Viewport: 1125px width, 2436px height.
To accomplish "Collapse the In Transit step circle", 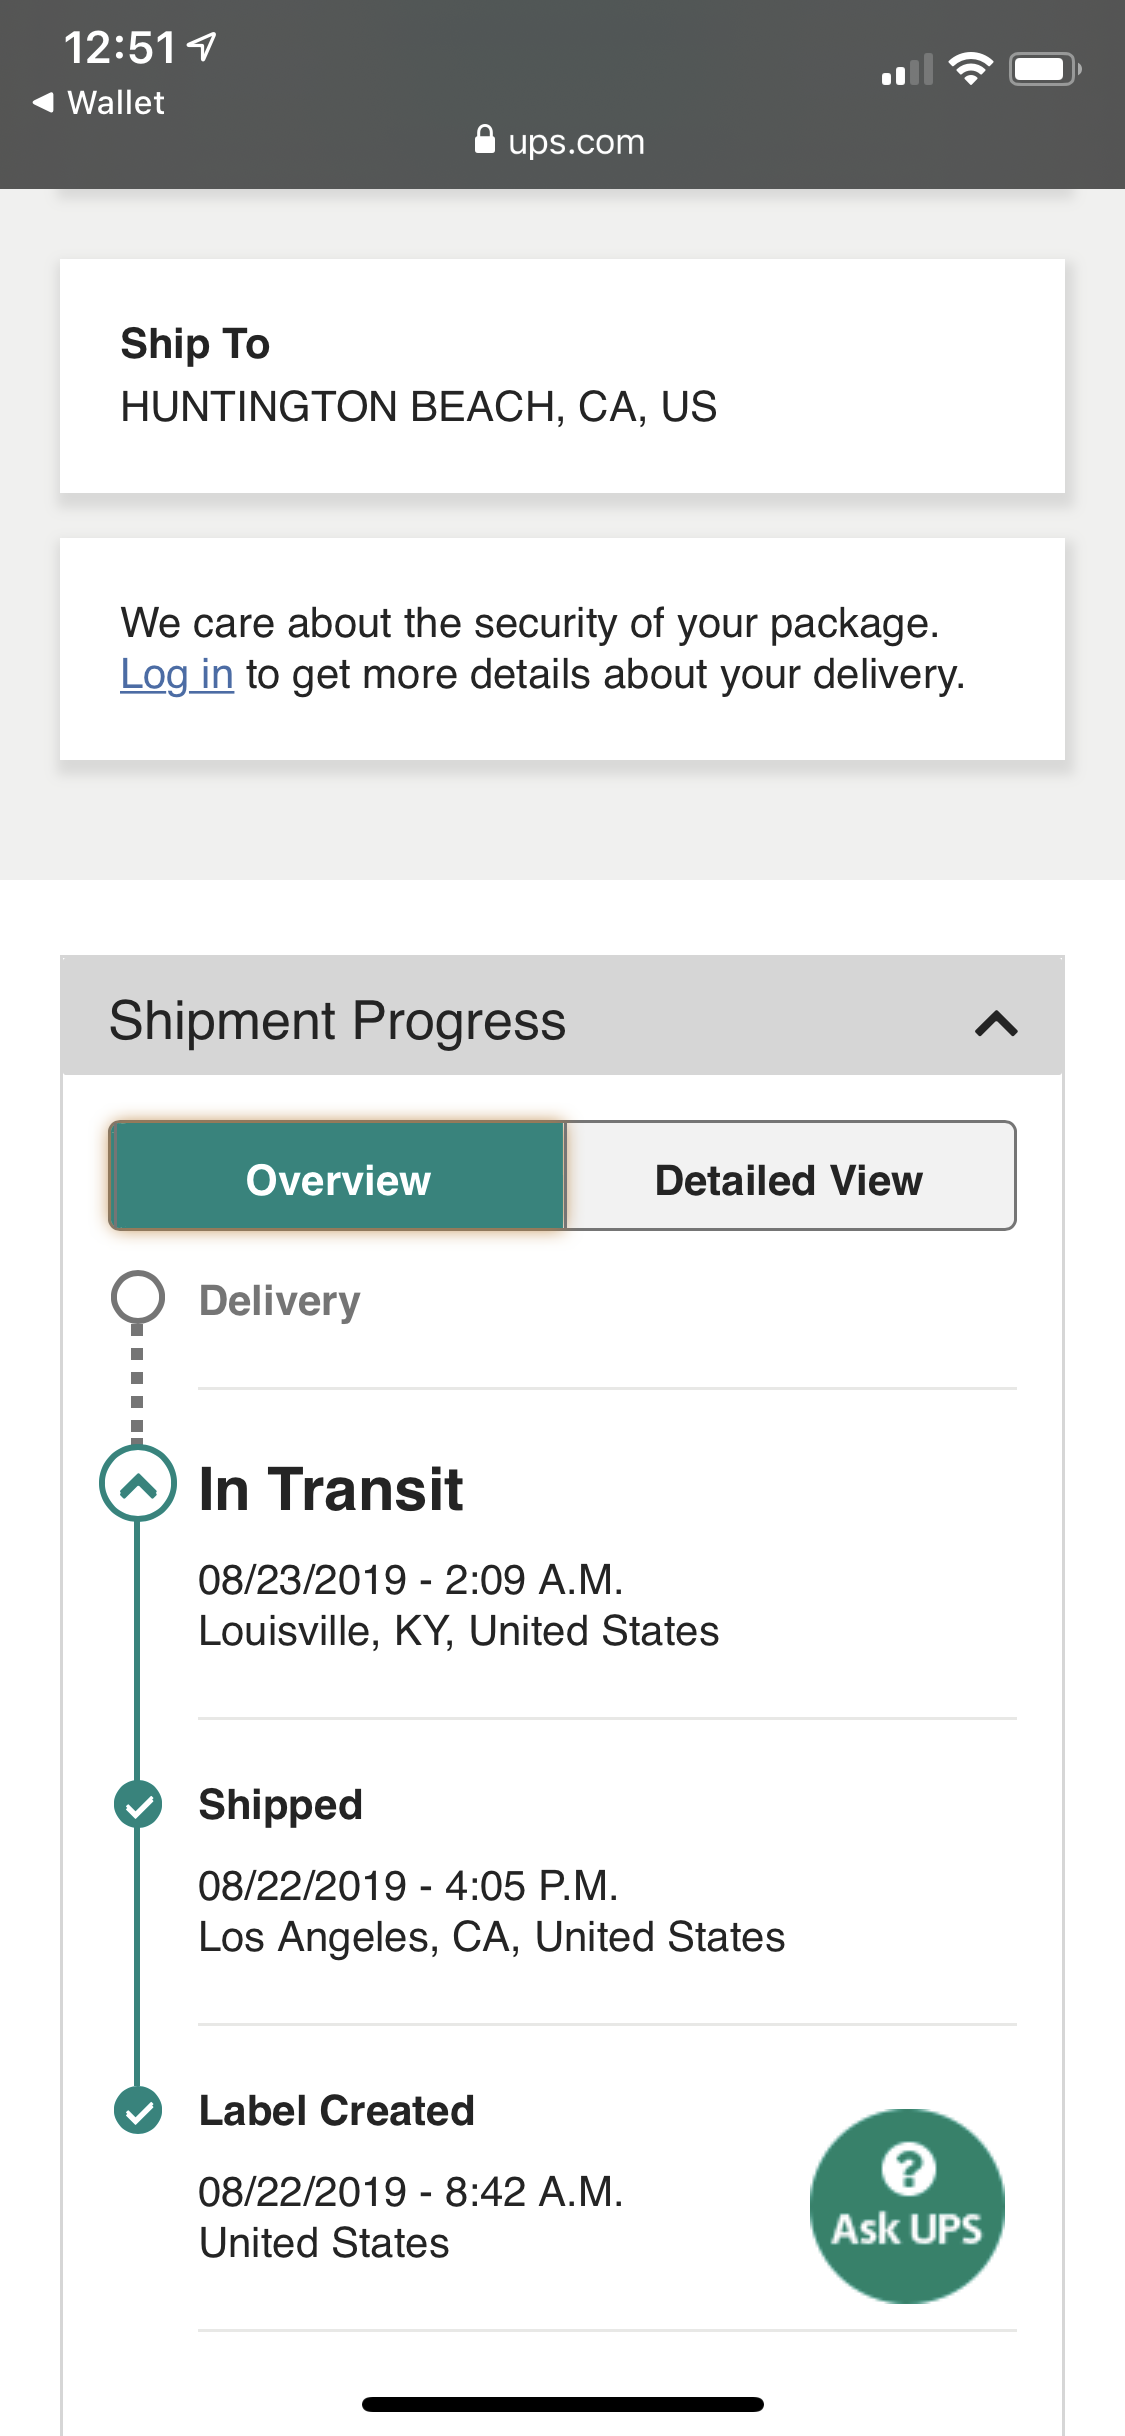I will click(x=138, y=1484).
